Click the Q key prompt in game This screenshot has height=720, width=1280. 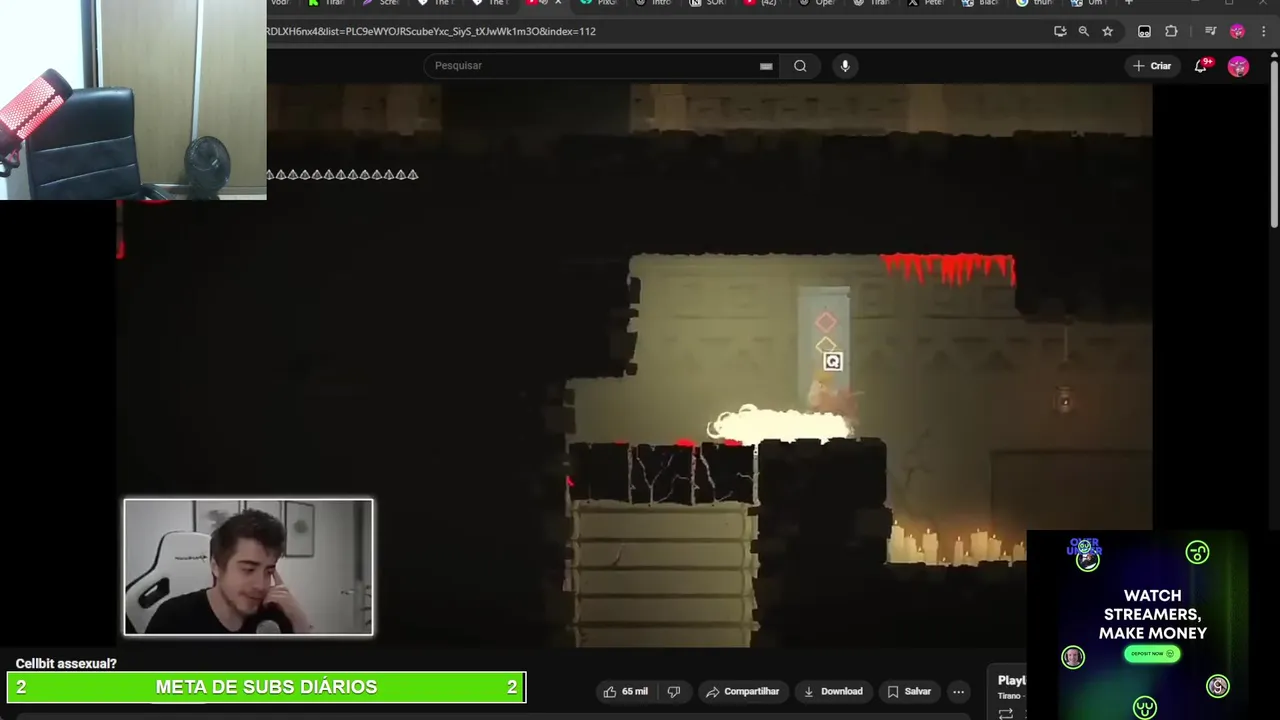coord(832,362)
